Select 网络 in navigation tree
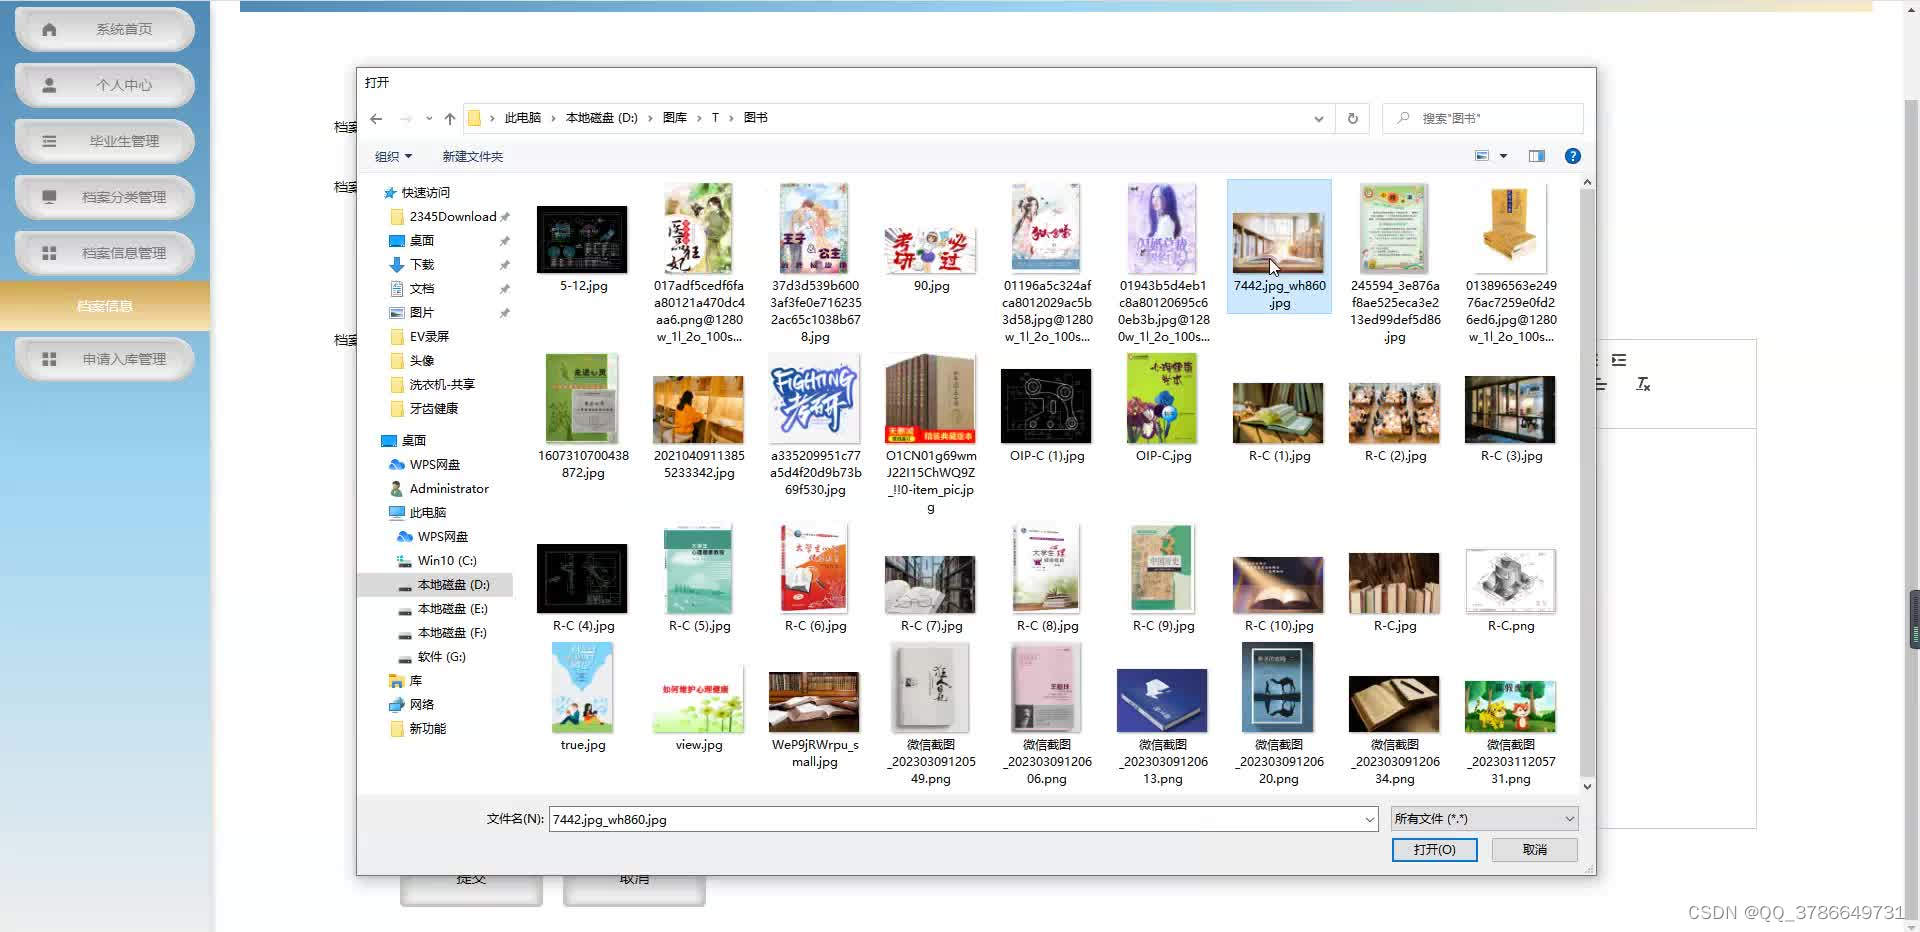Image resolution: width=1920 pixels, height=932 pixels. (x=421, y=704)
